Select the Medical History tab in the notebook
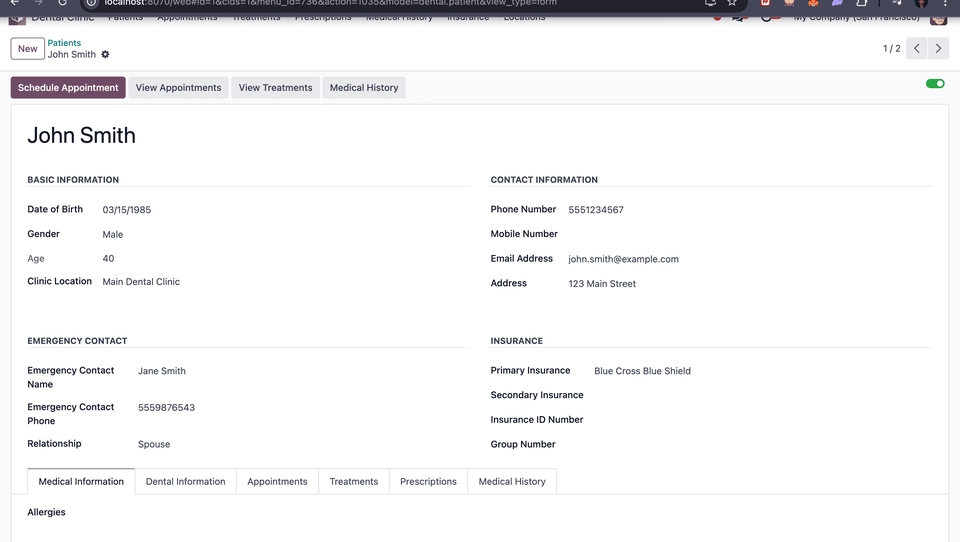Viewport: 960px width, 542px height. pyautogui.click(x=512, y=481)
